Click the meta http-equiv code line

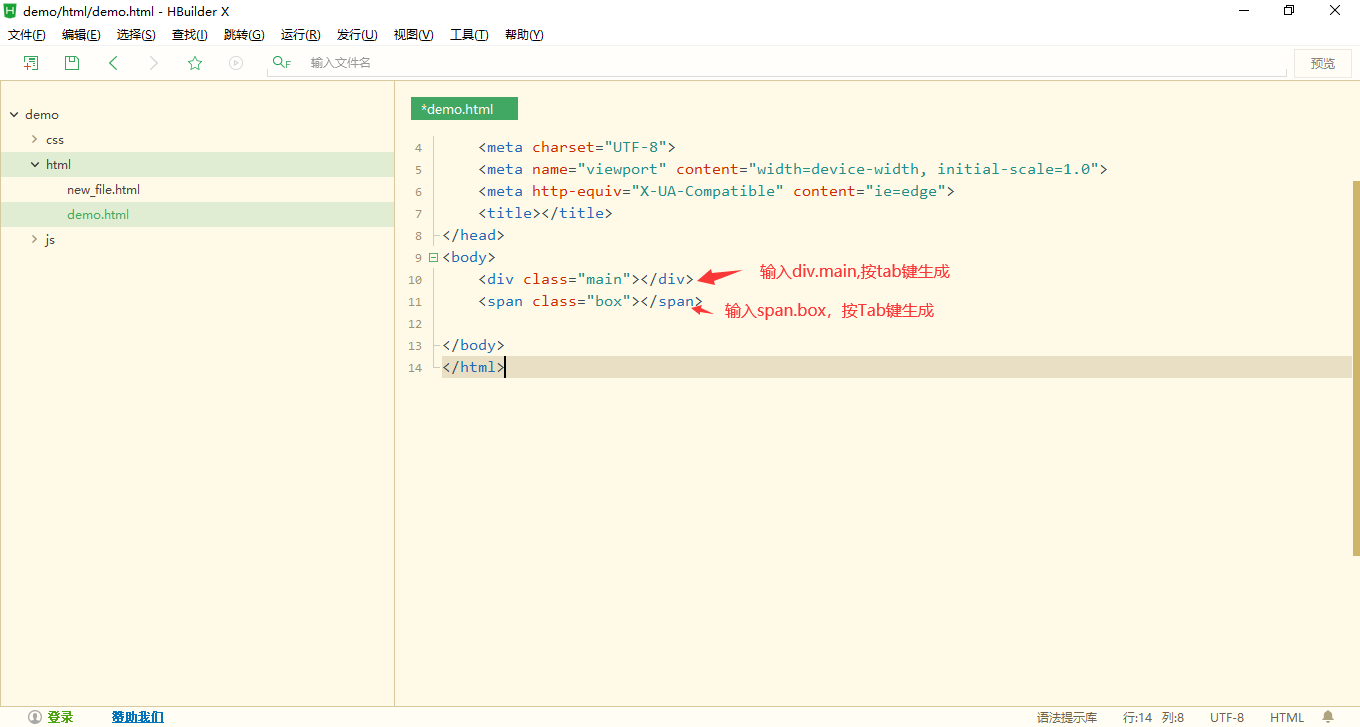pos(717,191)
